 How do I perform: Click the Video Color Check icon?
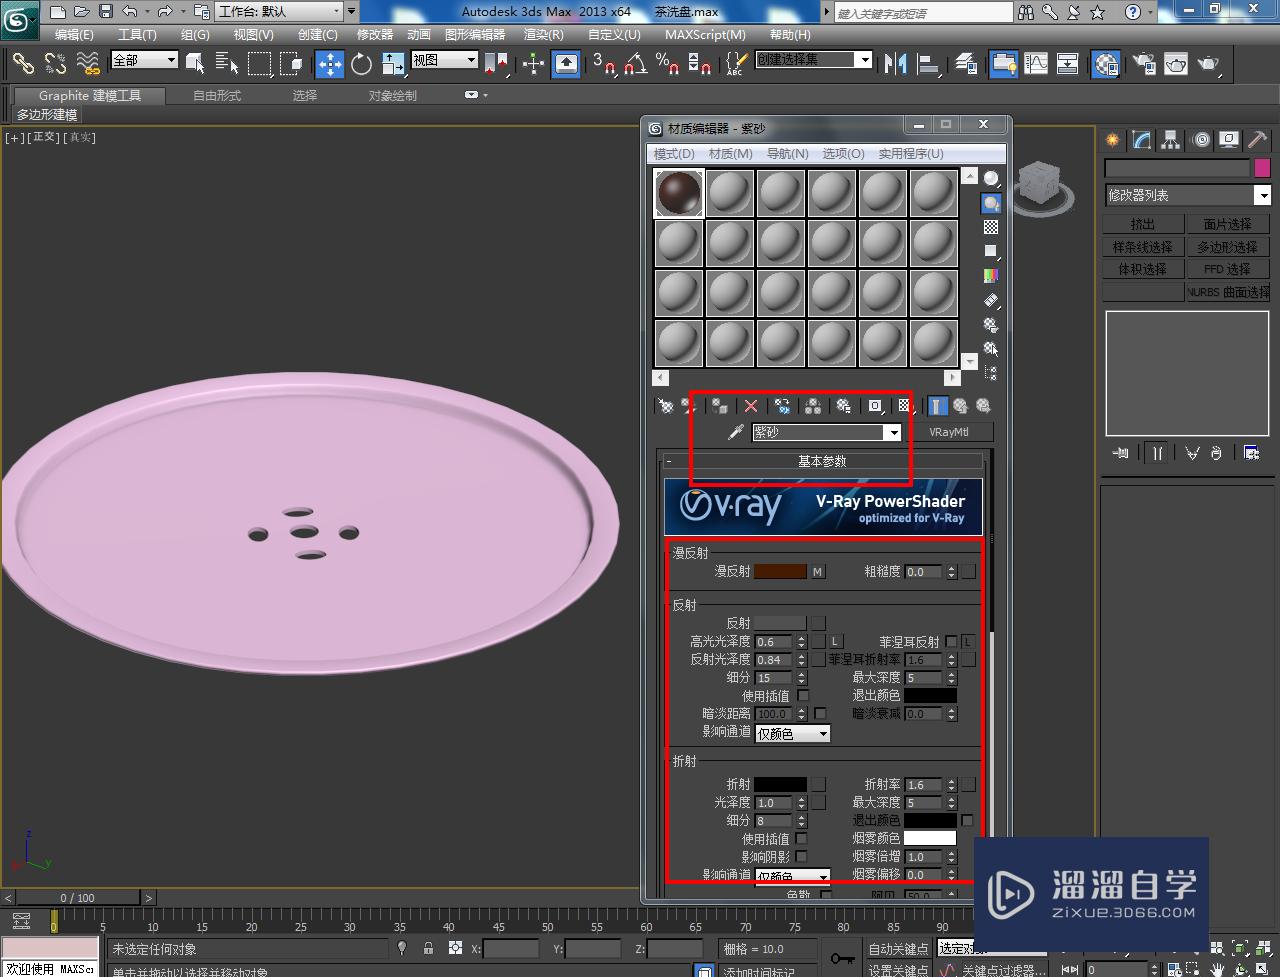tap(991, 276)
